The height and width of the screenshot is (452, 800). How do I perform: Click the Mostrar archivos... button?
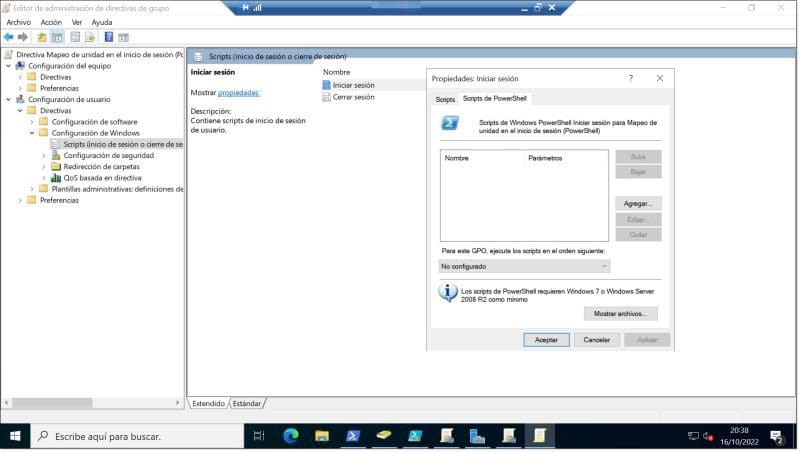click(x=620, y=314)
